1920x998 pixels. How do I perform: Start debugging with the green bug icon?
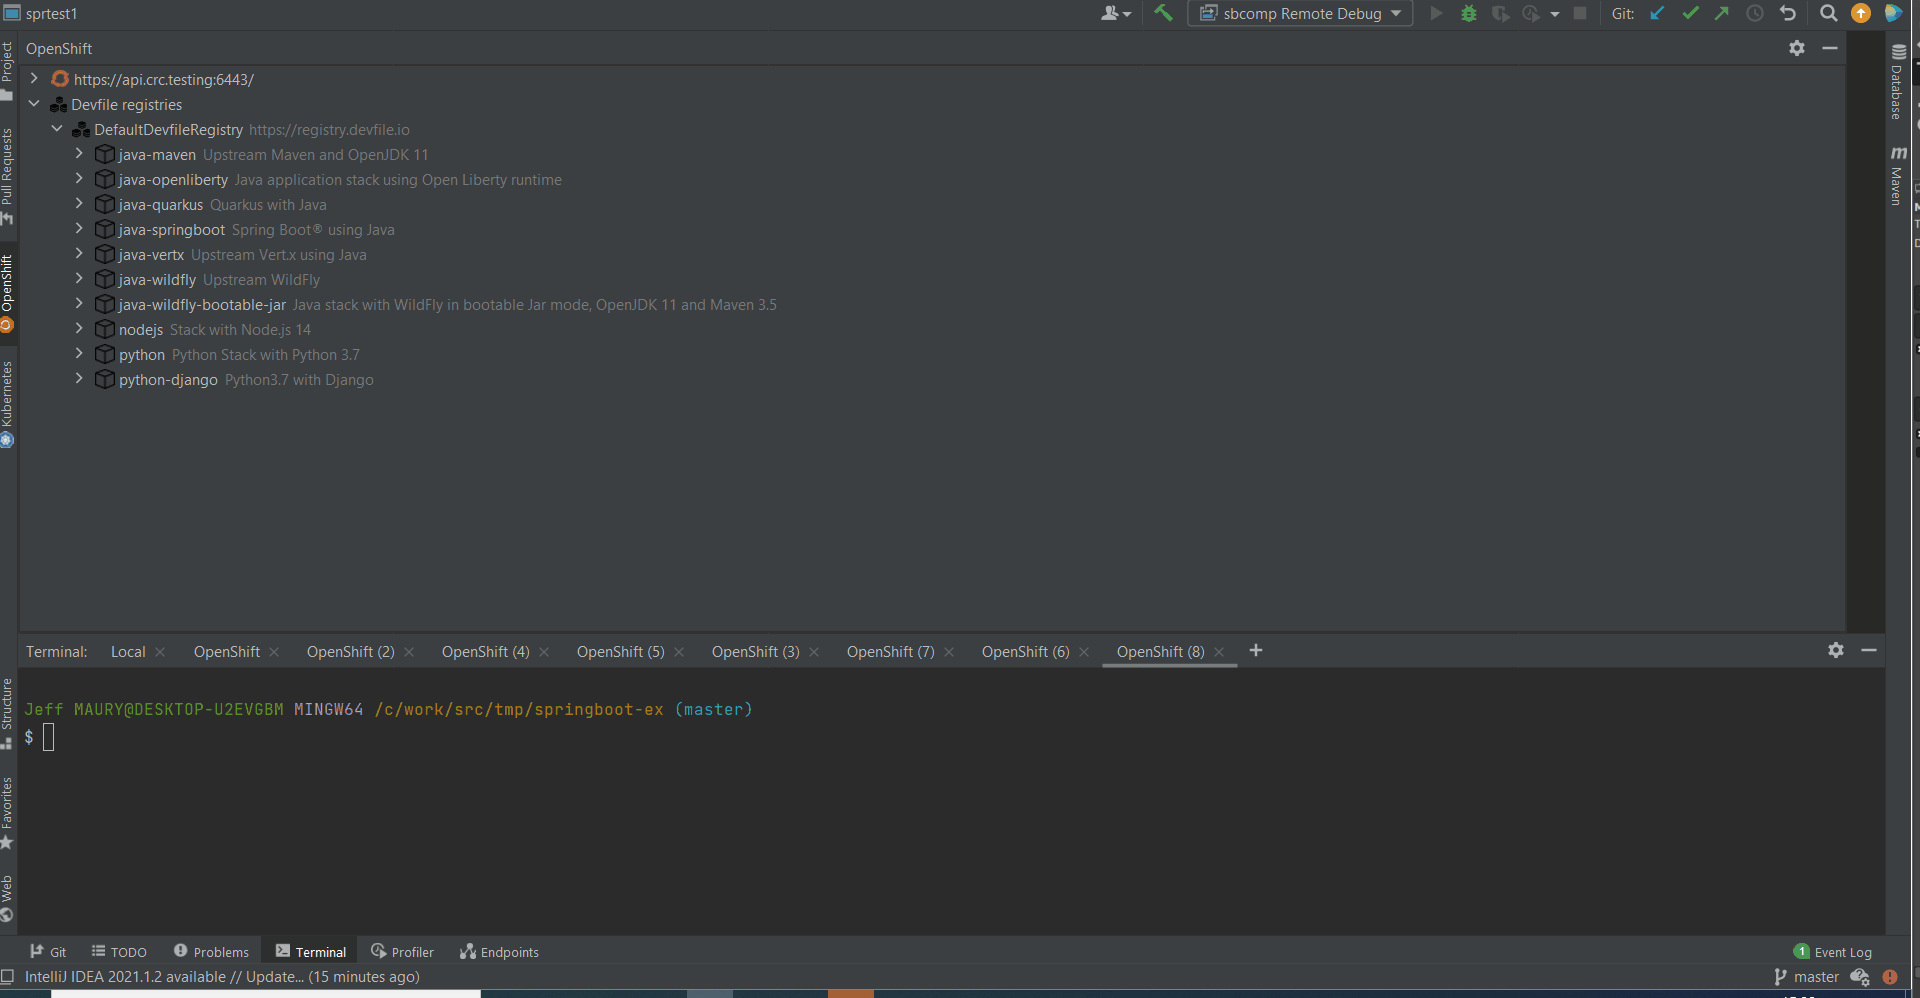click(1468, 13)
